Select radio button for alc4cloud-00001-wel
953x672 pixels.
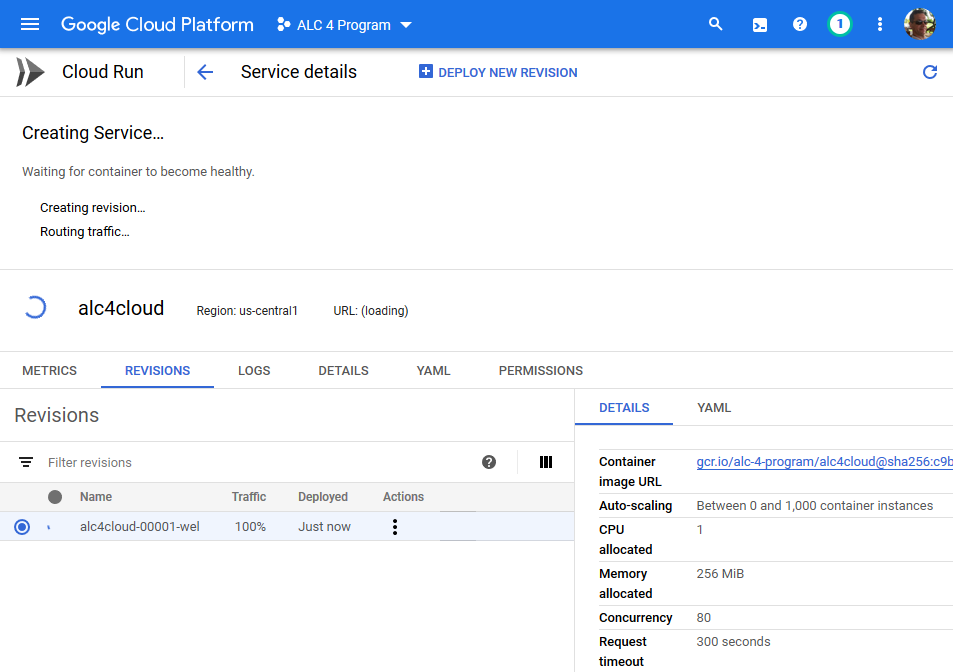coord(22,527)
